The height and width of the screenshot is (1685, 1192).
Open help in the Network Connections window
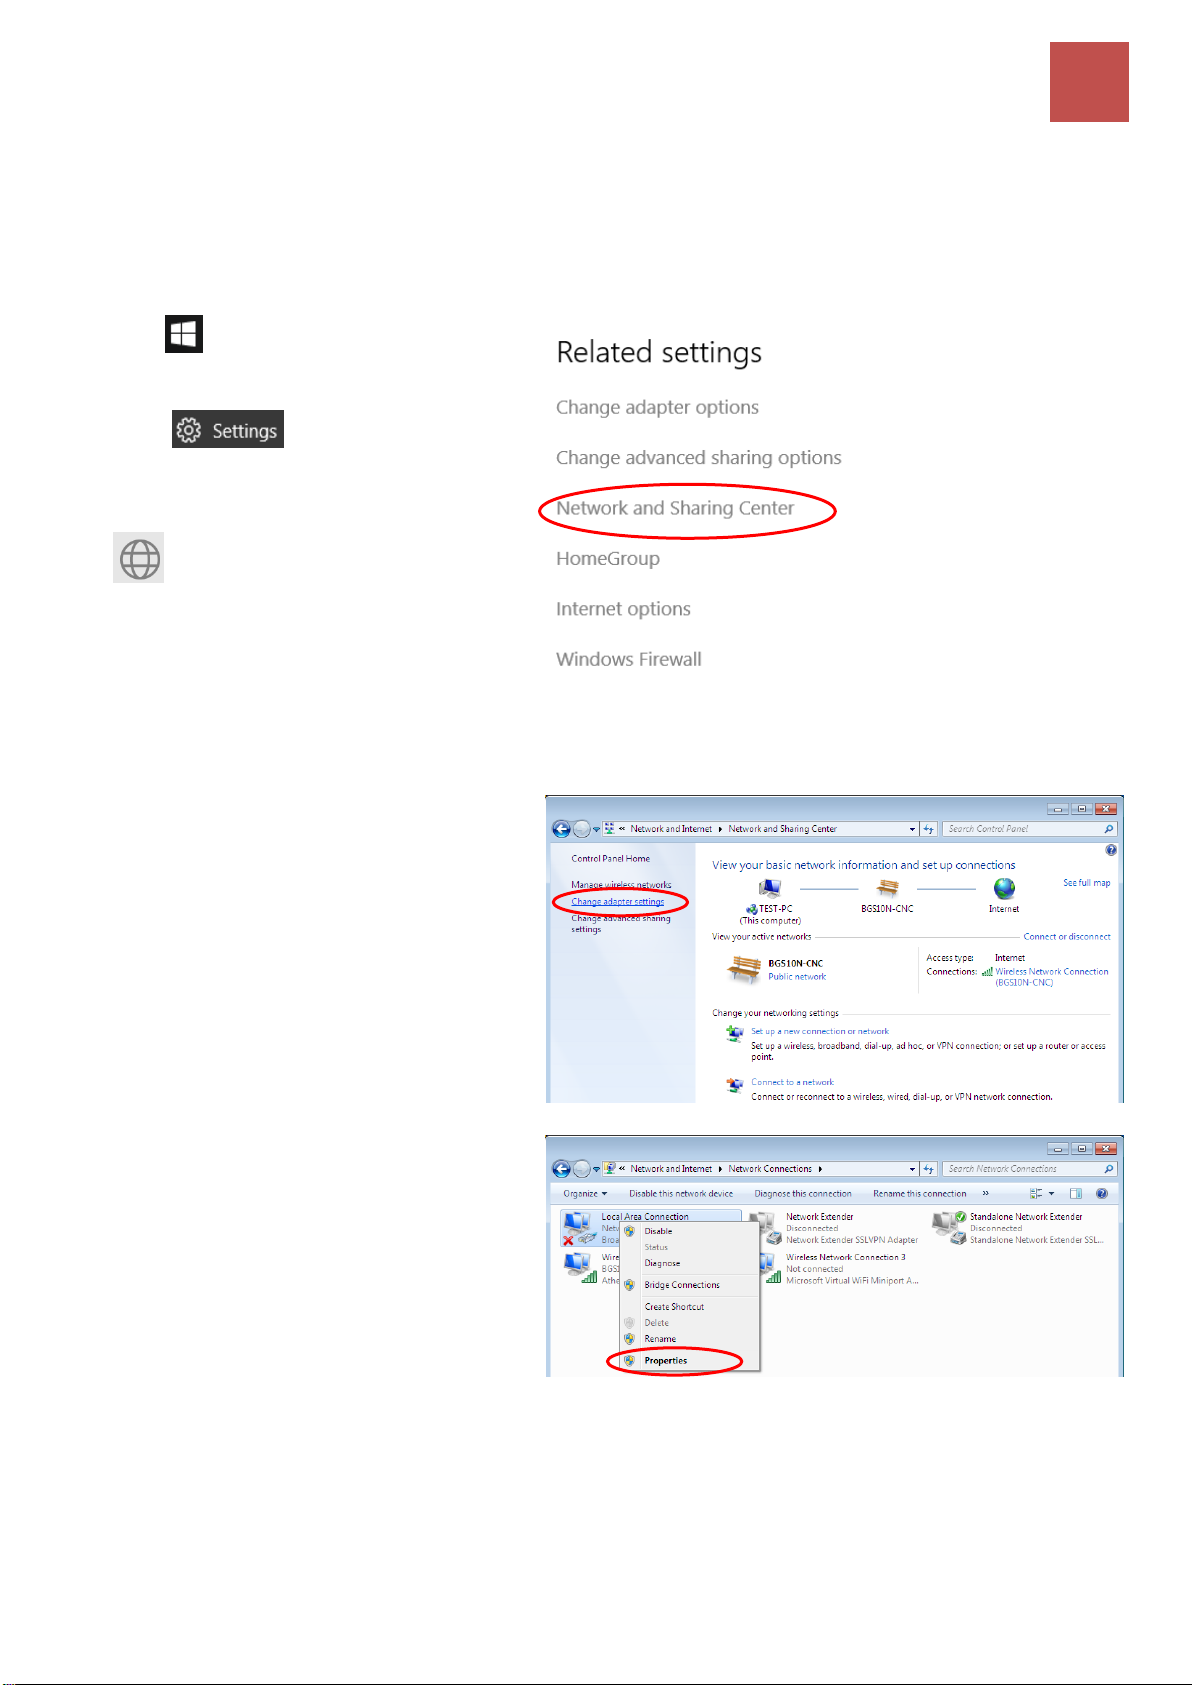click(x=1101, y=1193)
